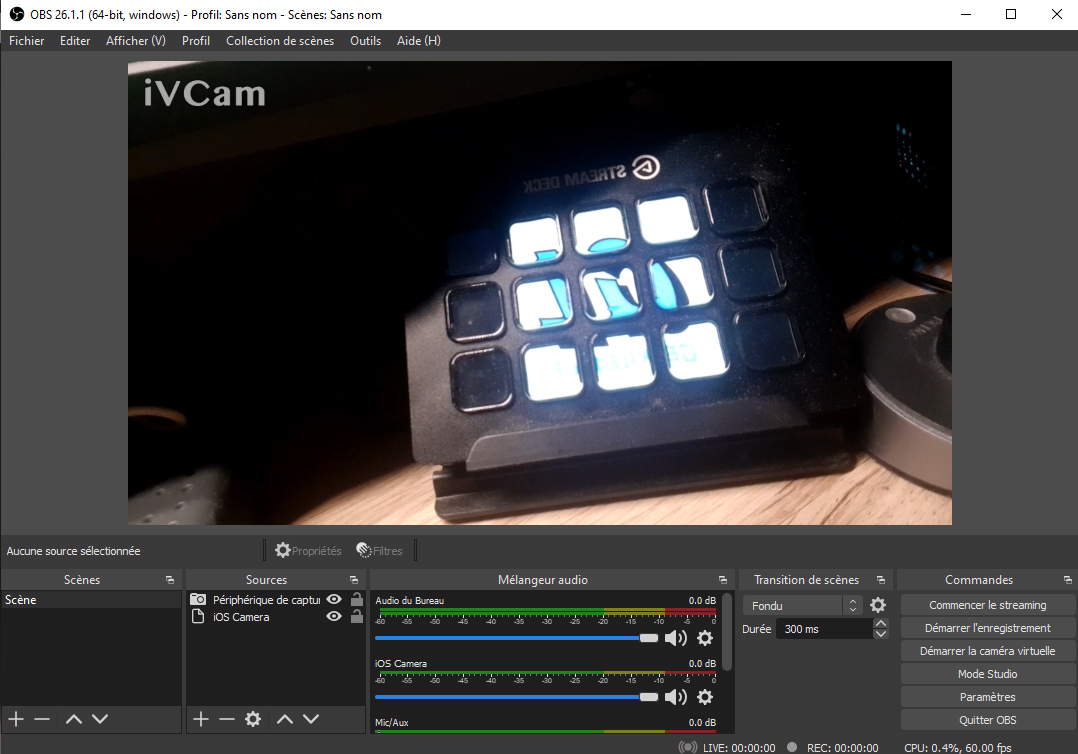This screenshot has width=1078, height=754.
Task: Toggle visibility of iOS Camera source
Action: [334, 617]
